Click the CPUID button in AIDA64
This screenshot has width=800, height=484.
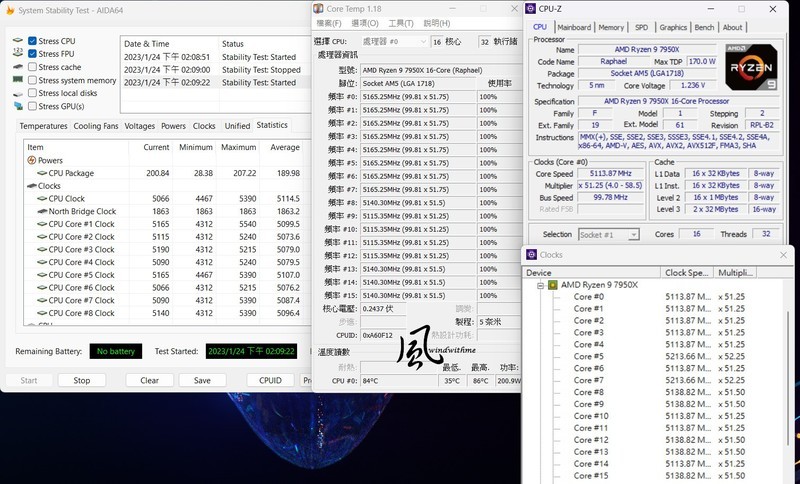pos(270,380)
